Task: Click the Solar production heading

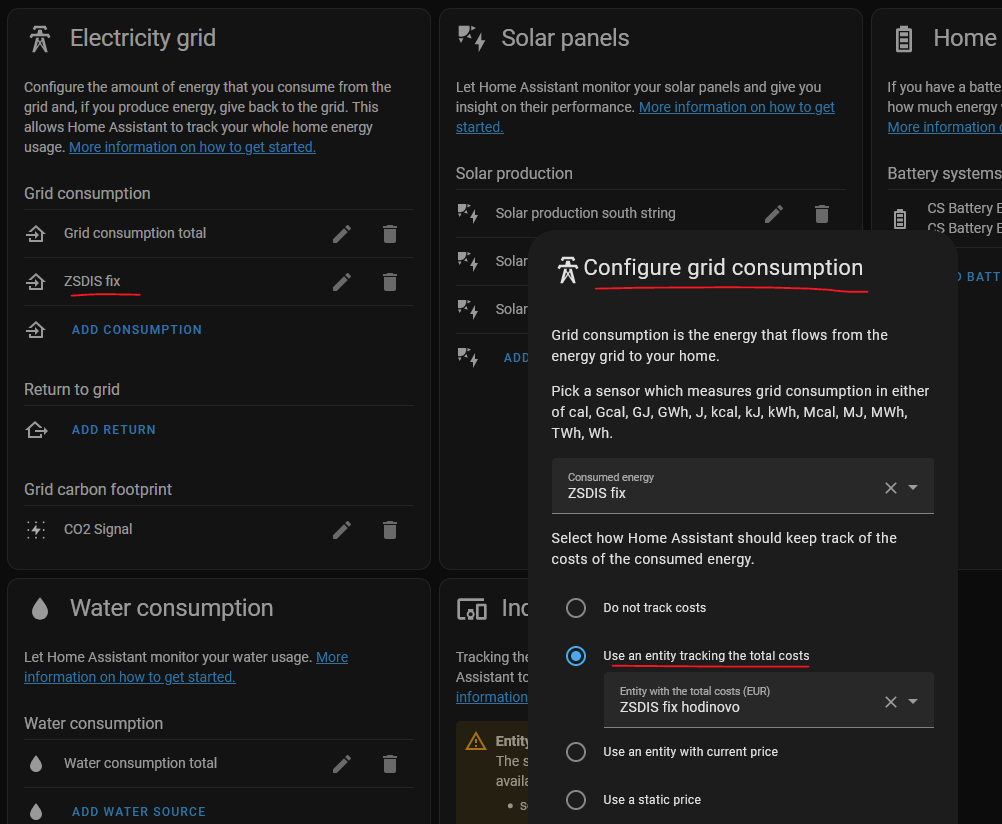Action: point(514,173)
